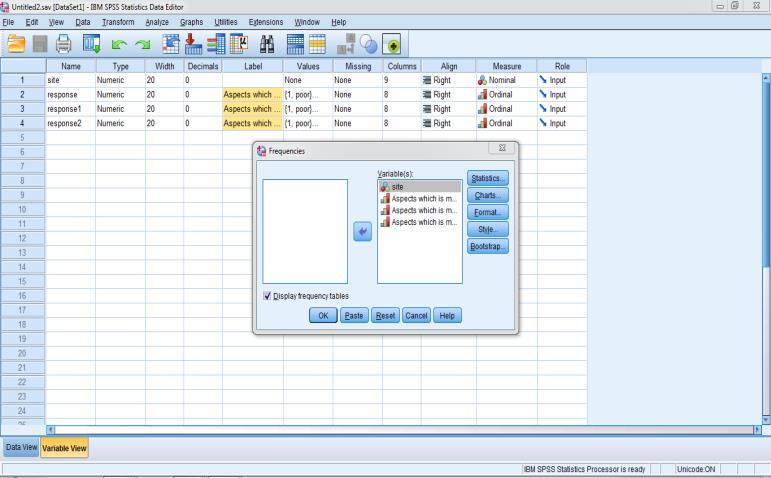Click the Label cell of the response row
The width and height of the screenshot is (771, 478).
pos(253,94)
